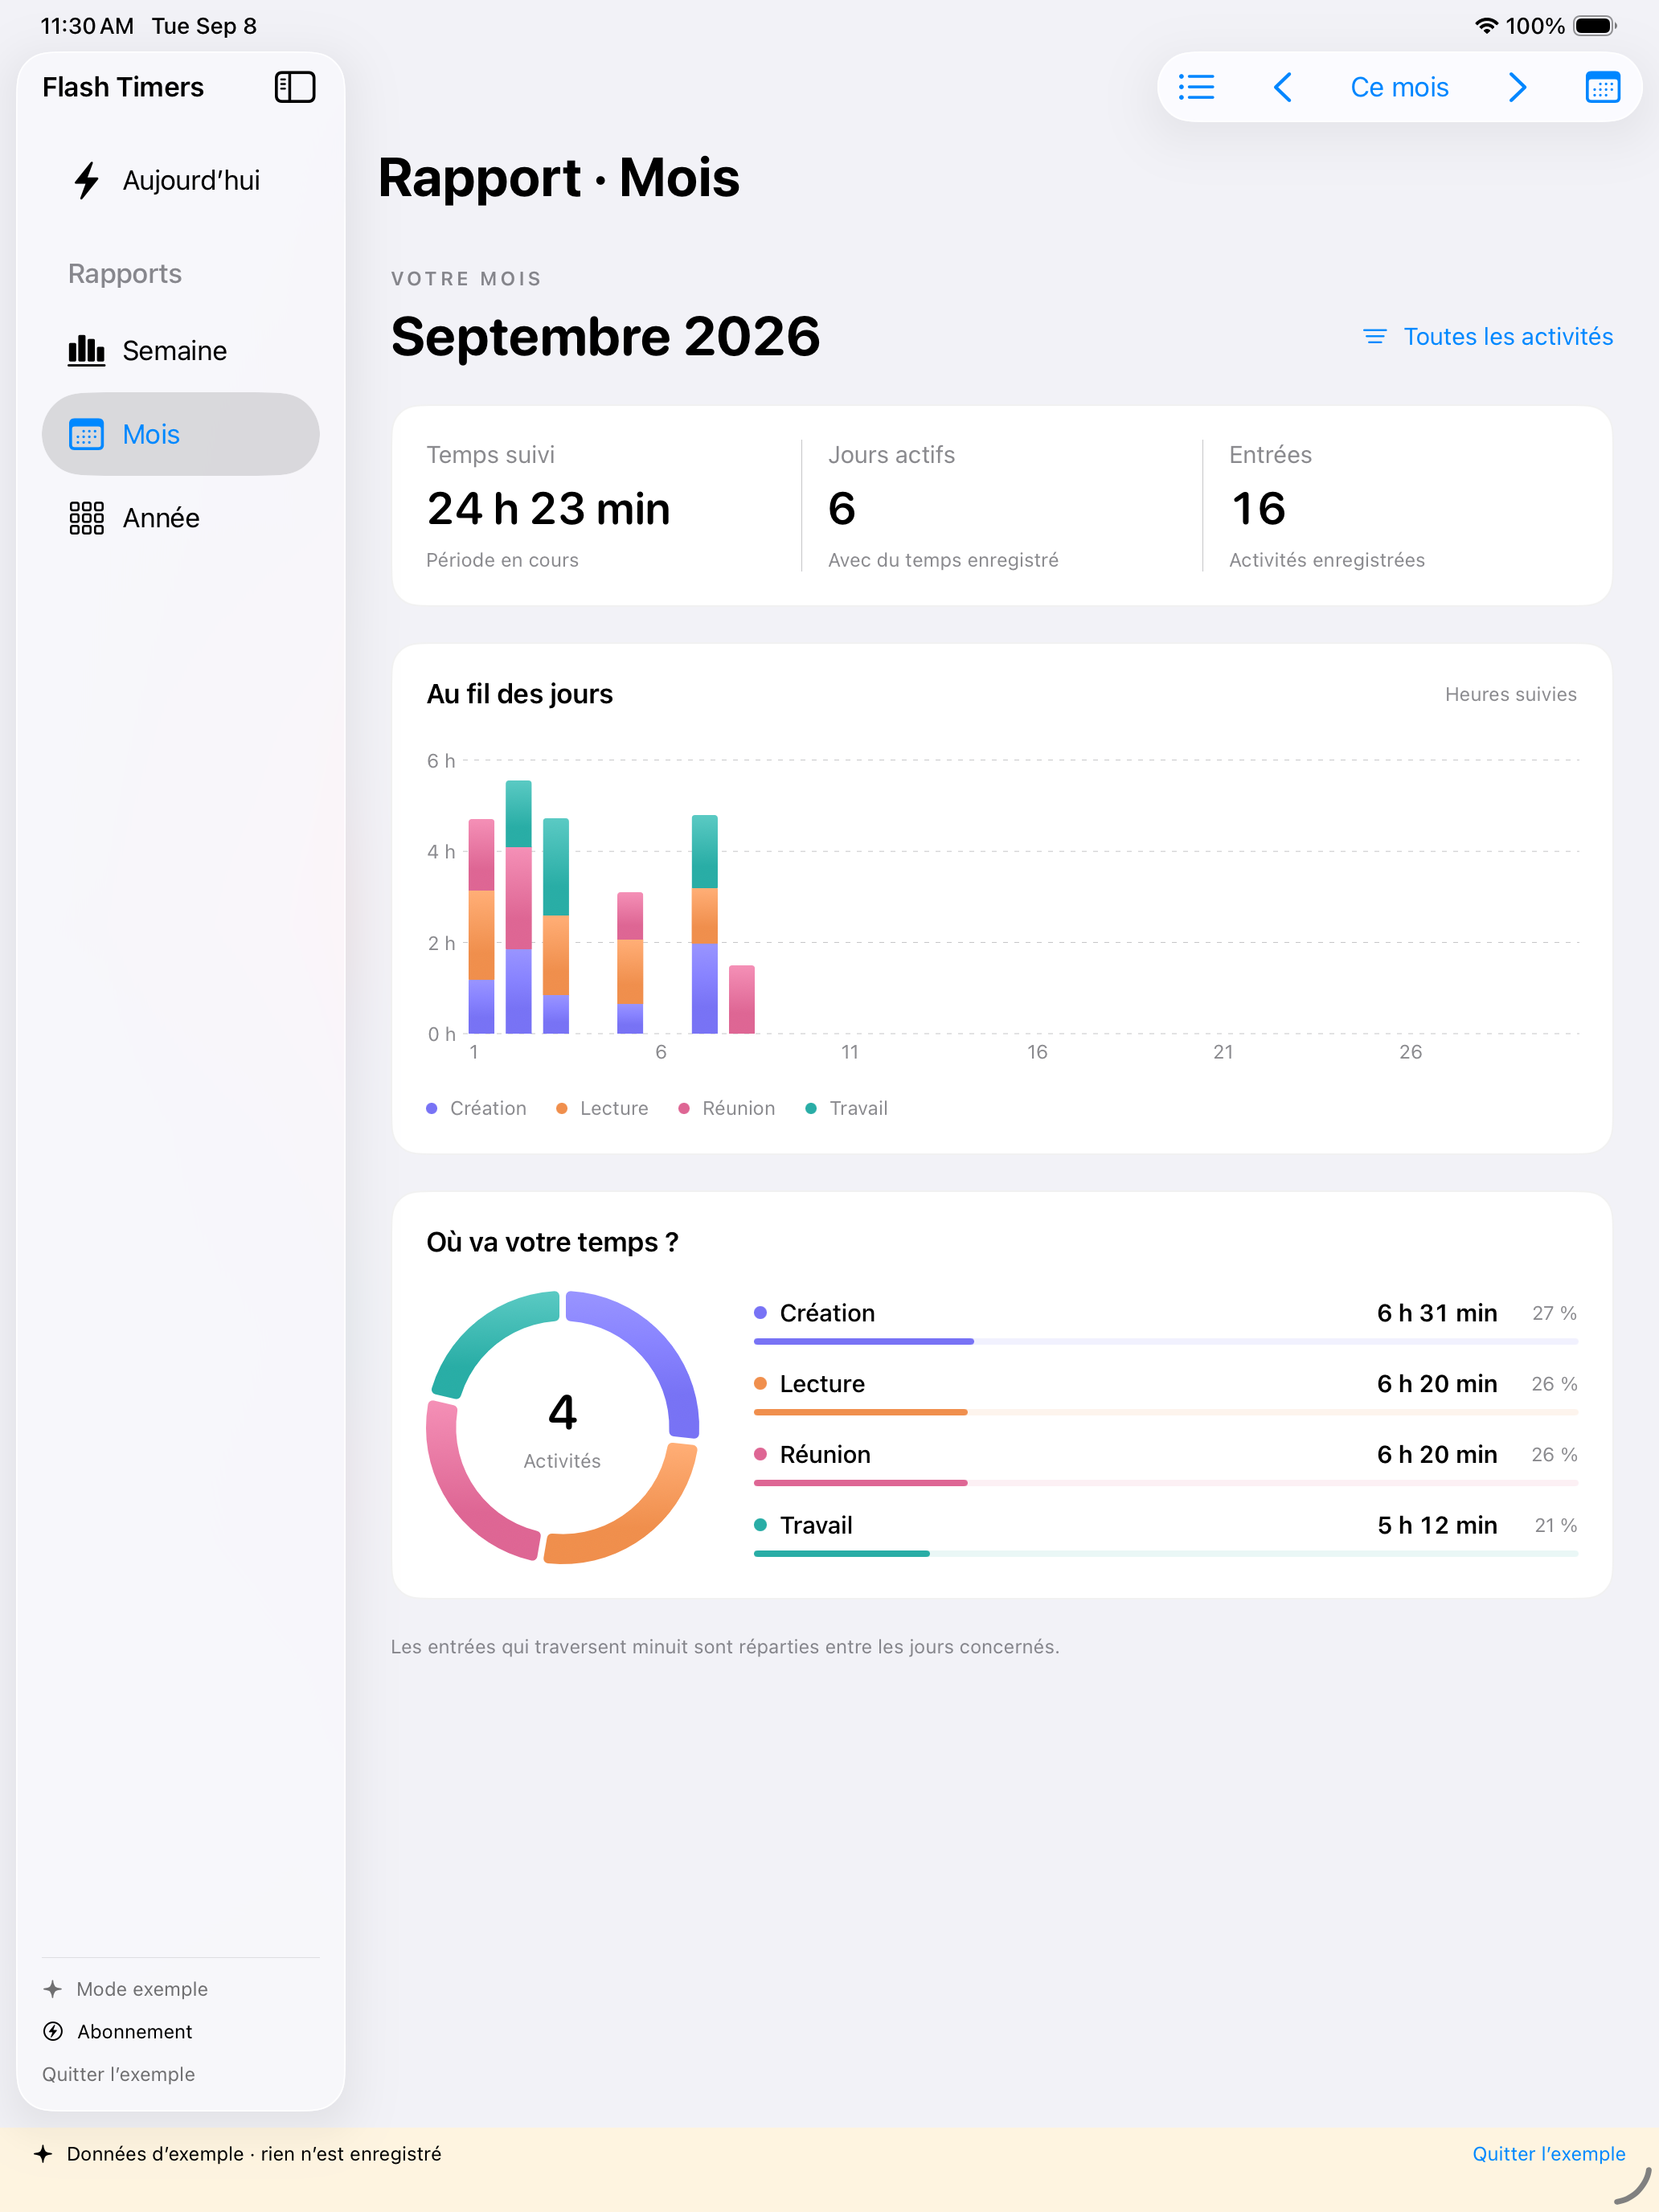Screen dimensions: 1659x2212
Task: Open the list view icon in toolbar
Action: (x=1196, y=87)
